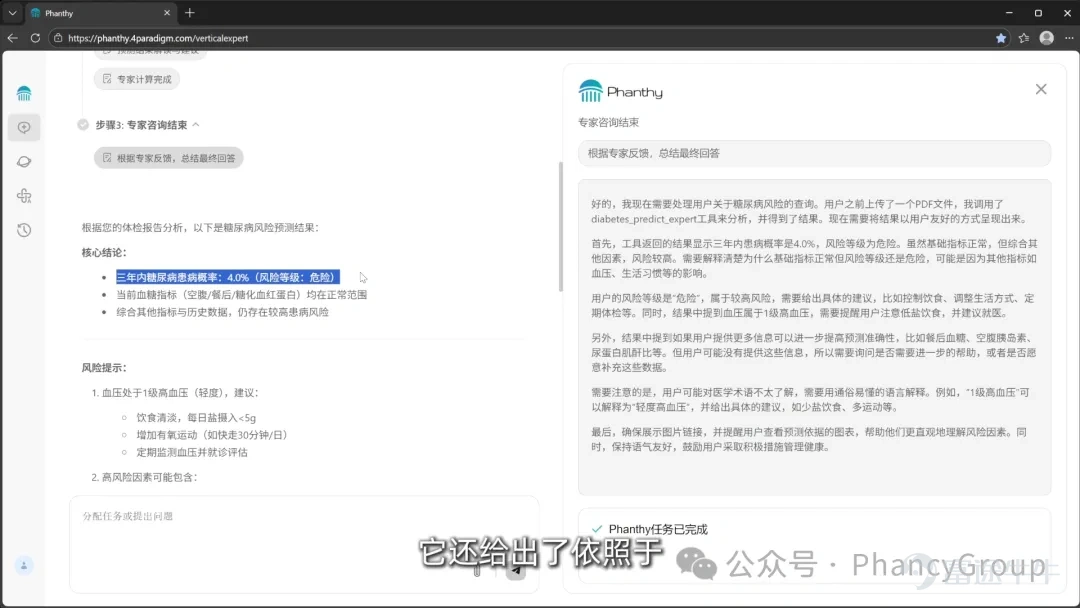Click the right panel 根据专家反馈 summary bar

coord(814,154)
